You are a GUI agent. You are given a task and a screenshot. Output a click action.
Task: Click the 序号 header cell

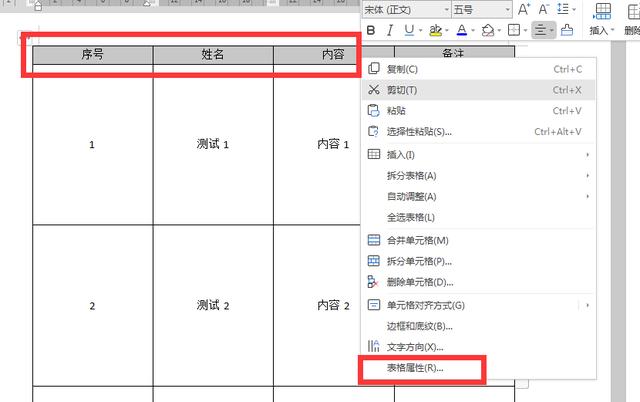[93, 54]
